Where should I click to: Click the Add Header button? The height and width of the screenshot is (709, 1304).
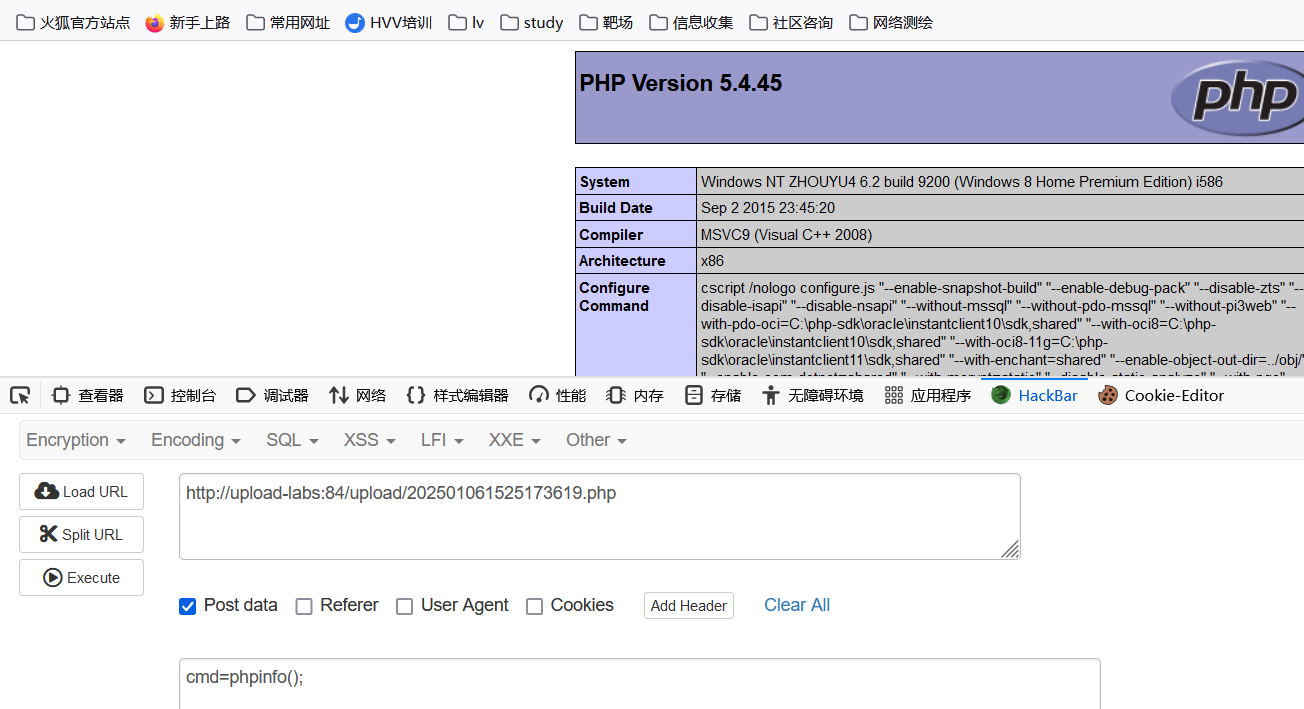click(x=689, y=606)
